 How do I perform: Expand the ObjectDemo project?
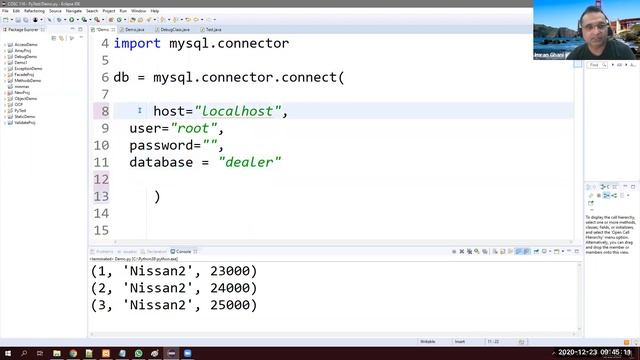click(5, 98)
